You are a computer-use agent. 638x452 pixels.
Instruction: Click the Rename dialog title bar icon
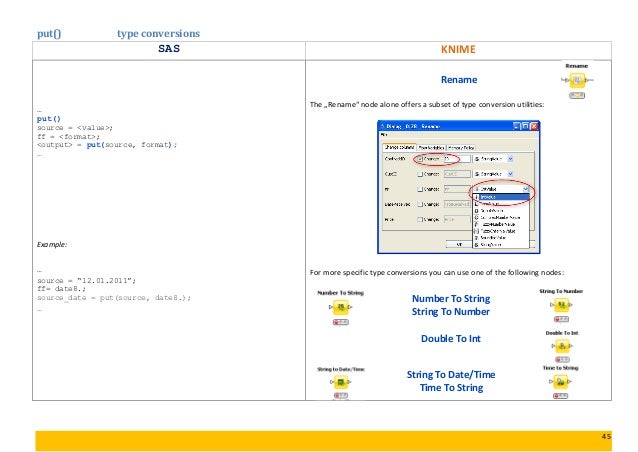[x=382, y=126]
